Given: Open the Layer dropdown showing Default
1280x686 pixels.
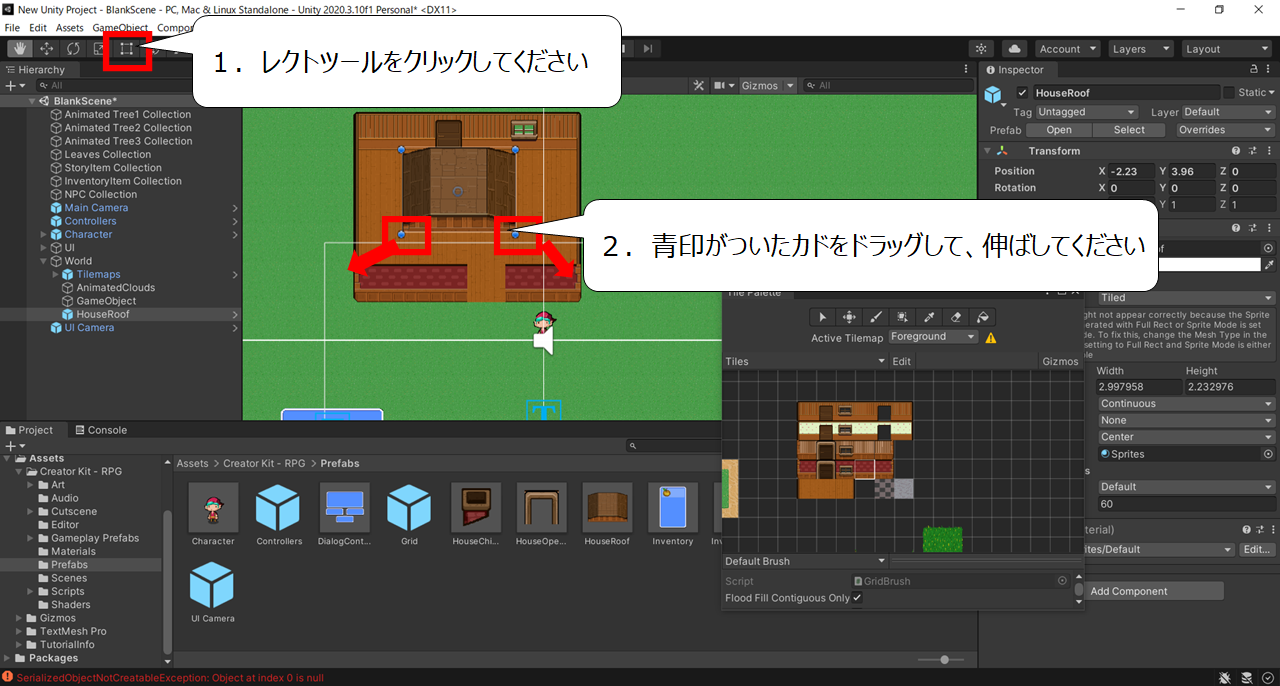Looking at the screenshot, I should 1229,112.
